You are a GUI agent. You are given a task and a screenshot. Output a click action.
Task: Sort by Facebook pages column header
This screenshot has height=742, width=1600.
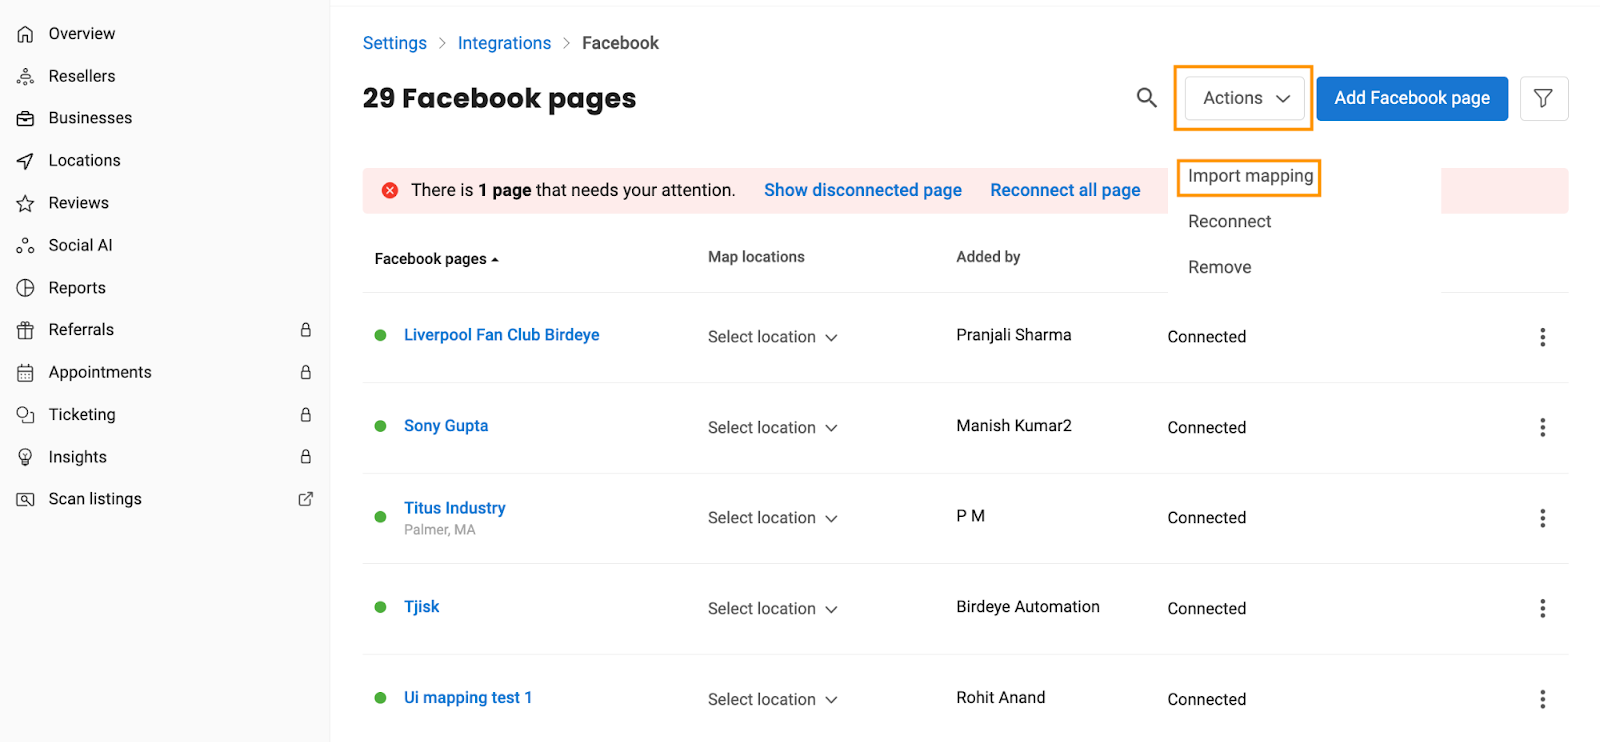pyautogui.click(x=436, y=259)
